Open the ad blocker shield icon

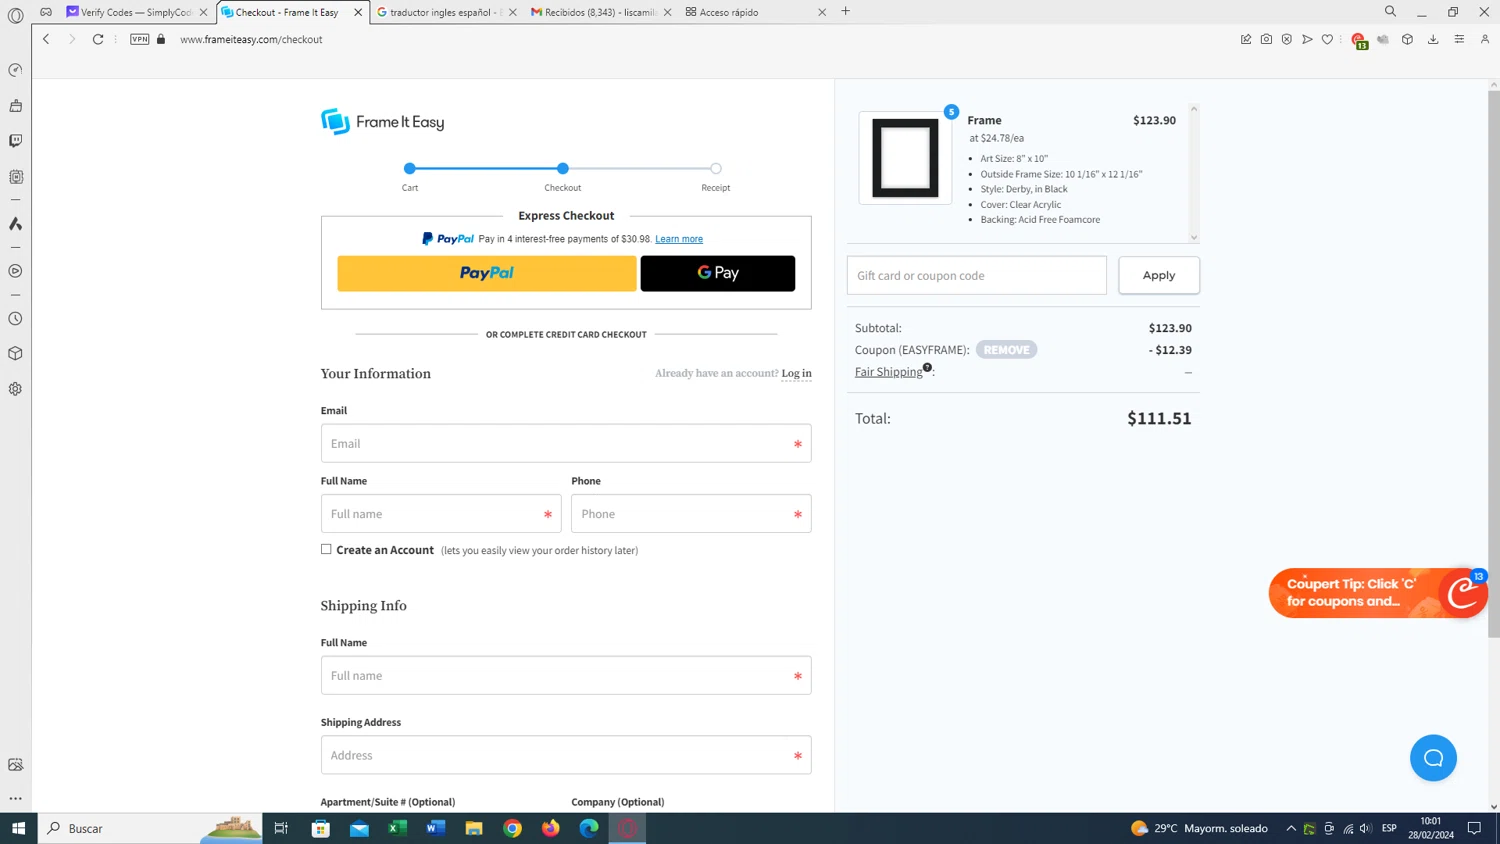(1287, 39)
